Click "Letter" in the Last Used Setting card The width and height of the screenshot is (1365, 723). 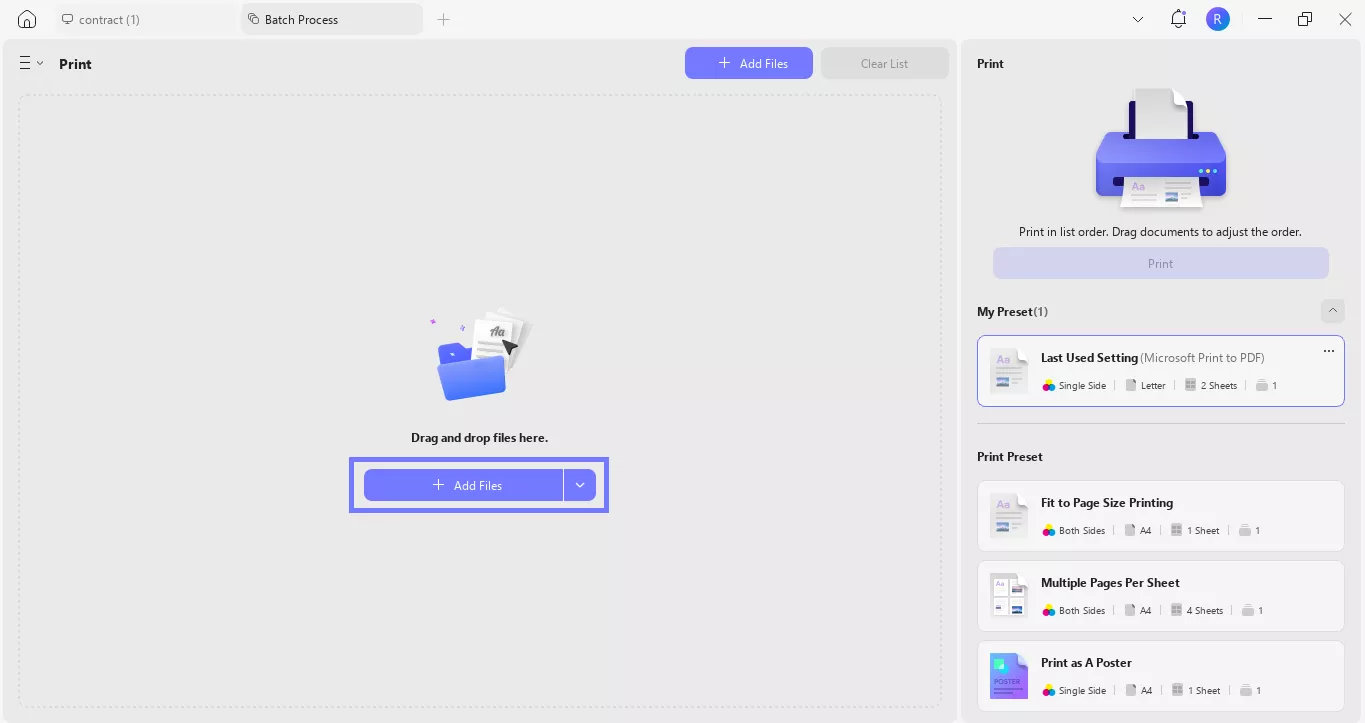pos(1153,386)
